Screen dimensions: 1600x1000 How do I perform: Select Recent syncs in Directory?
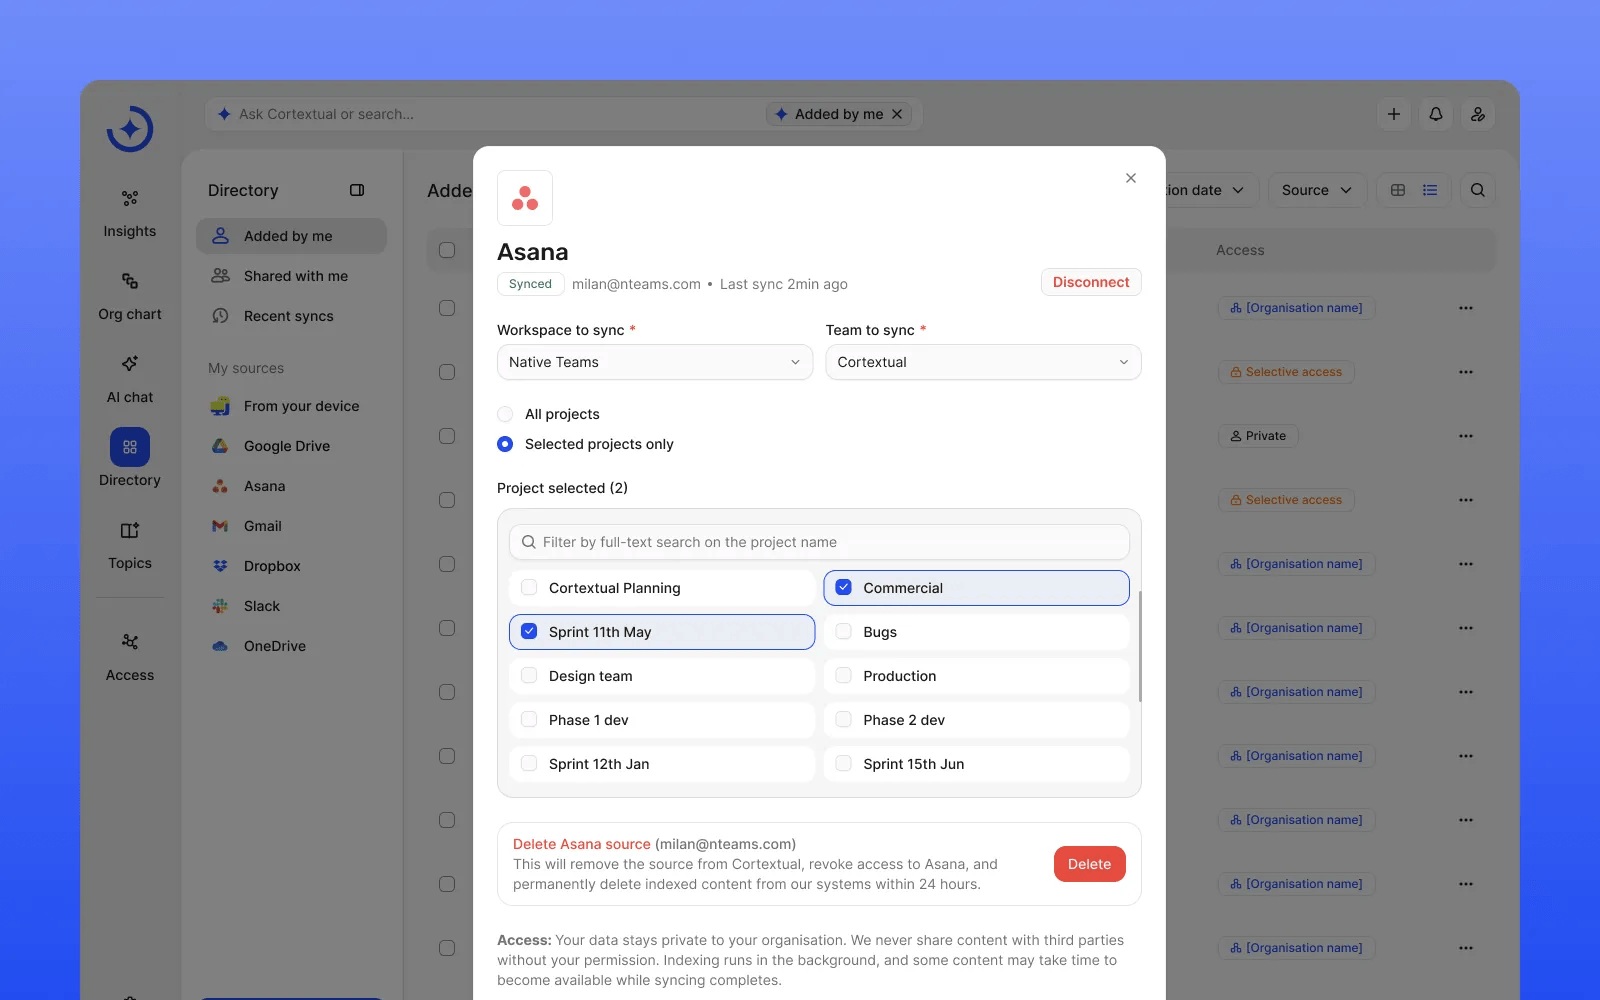pyautogui.click(x=292, y=316)
